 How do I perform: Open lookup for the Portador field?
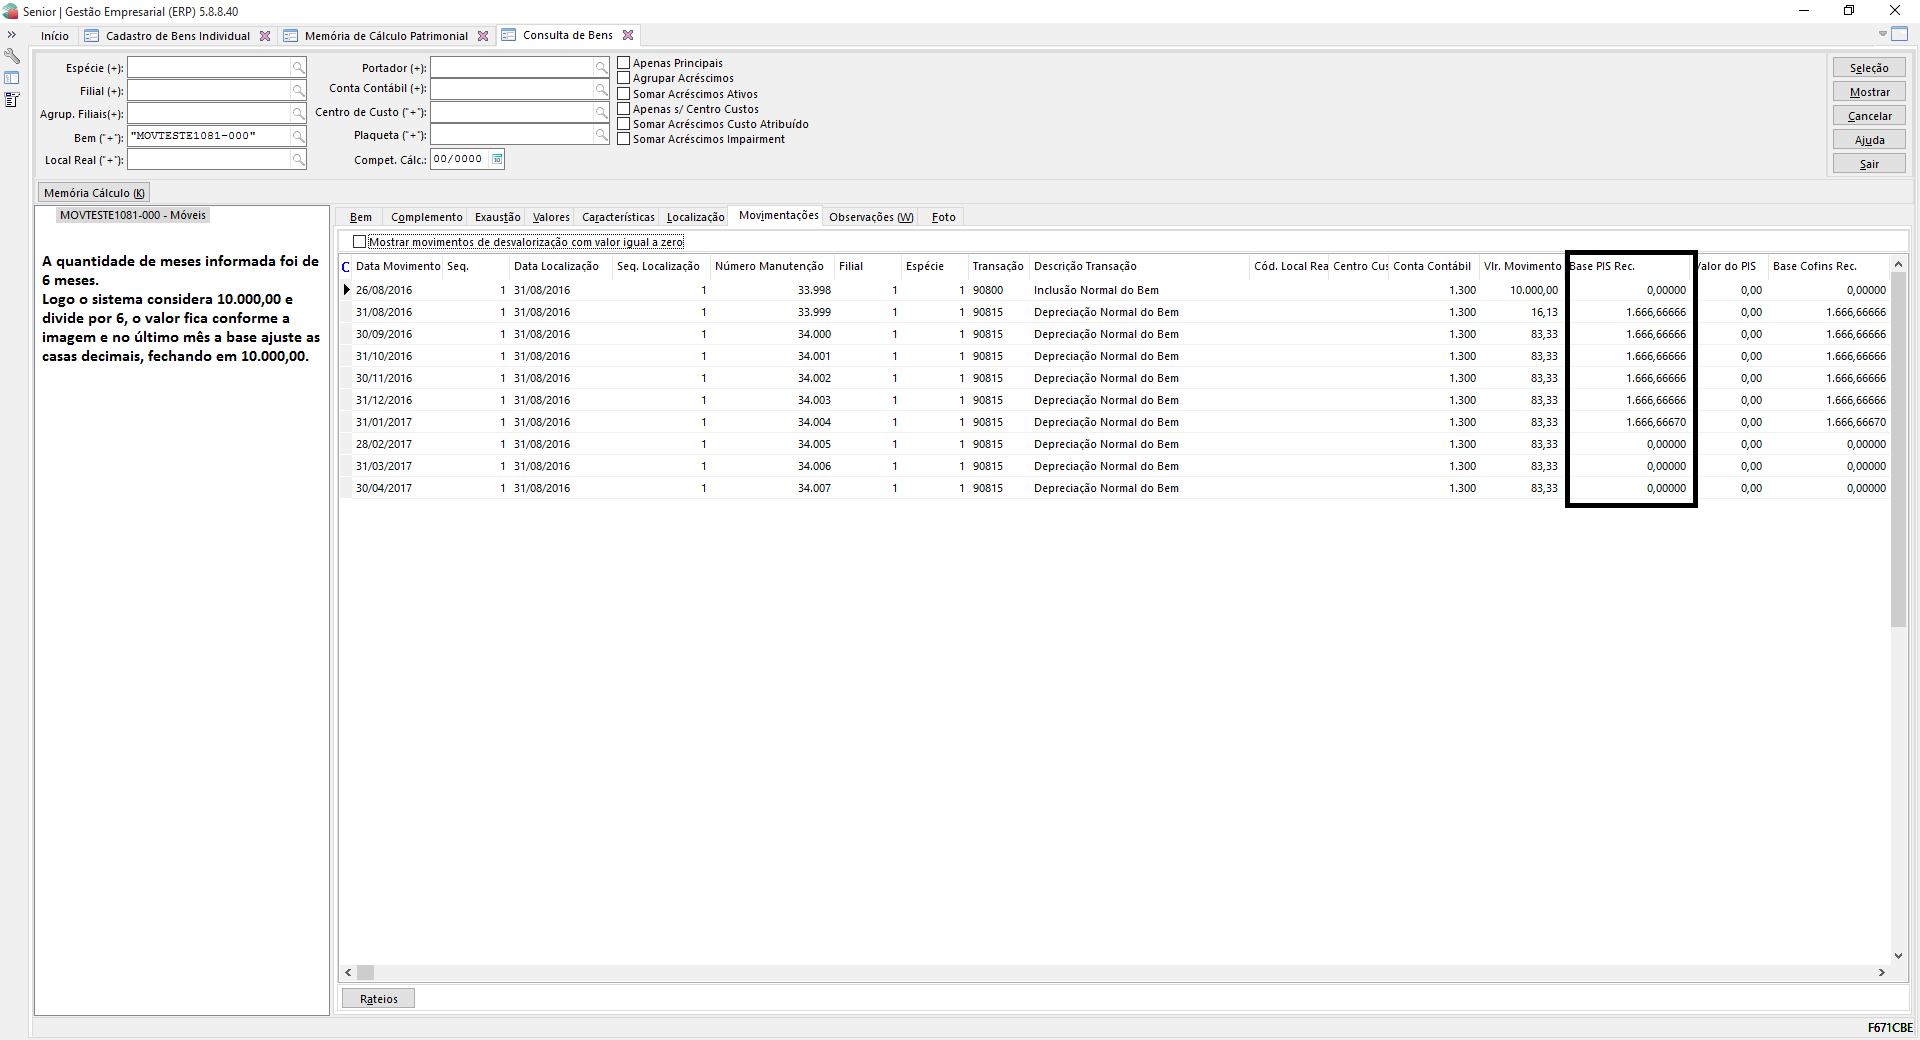pos(601,68)
